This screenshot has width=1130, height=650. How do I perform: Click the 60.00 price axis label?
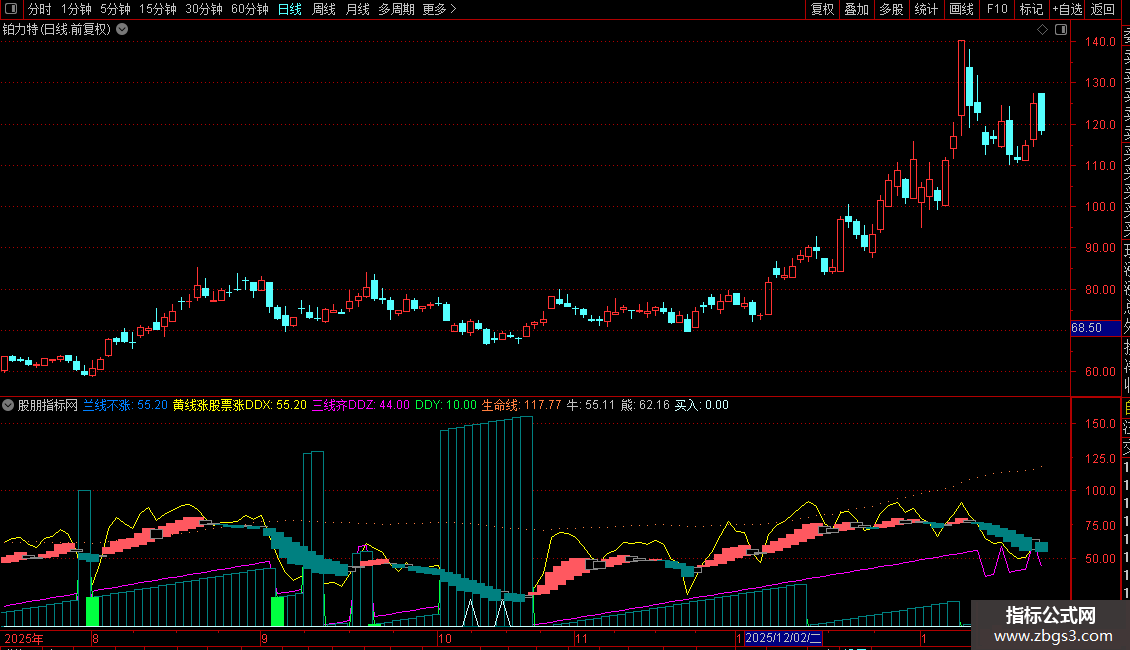click(1100, 372)
